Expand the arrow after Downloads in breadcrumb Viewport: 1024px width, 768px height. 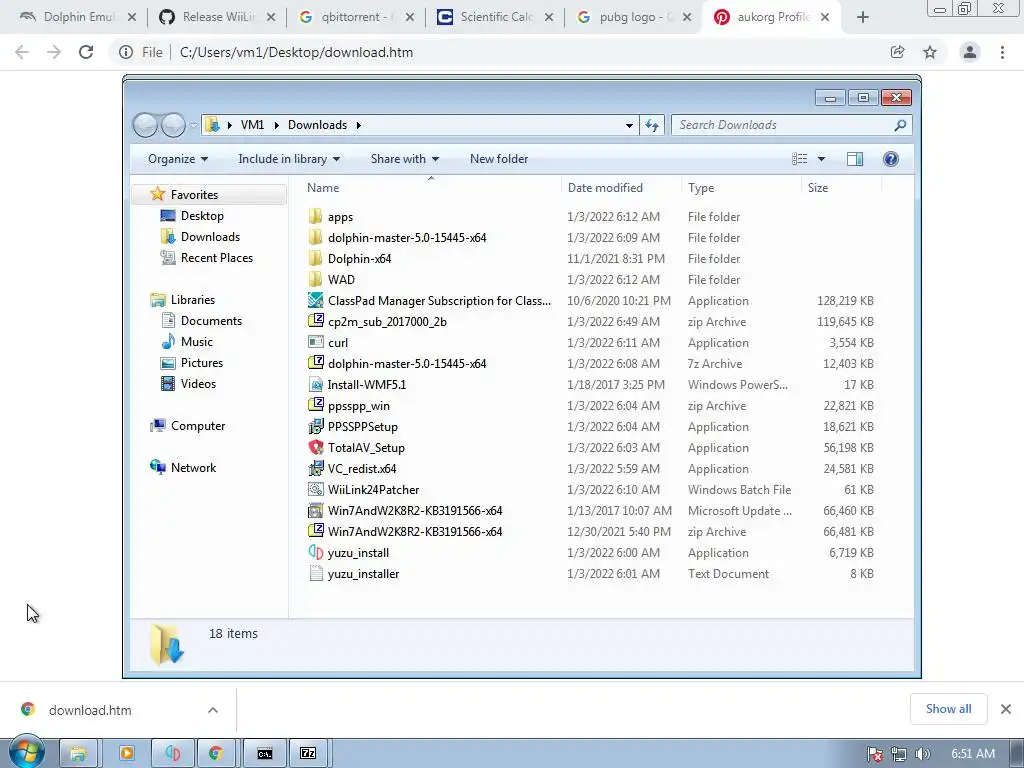pos(359,125)
